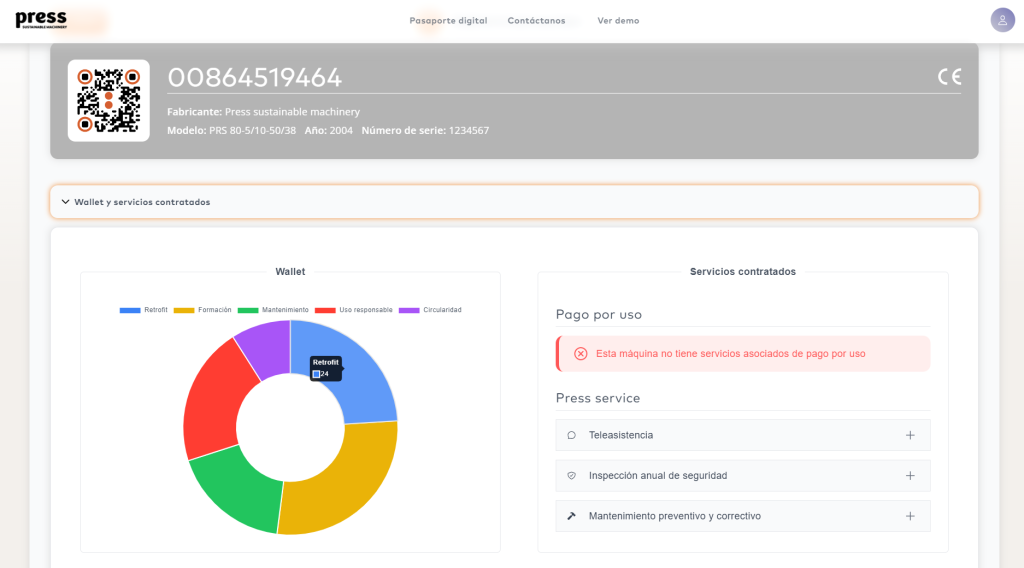Click the 'Press service' heading
1024x568 pixels.
pyautogui.click(x=598, y=398)
